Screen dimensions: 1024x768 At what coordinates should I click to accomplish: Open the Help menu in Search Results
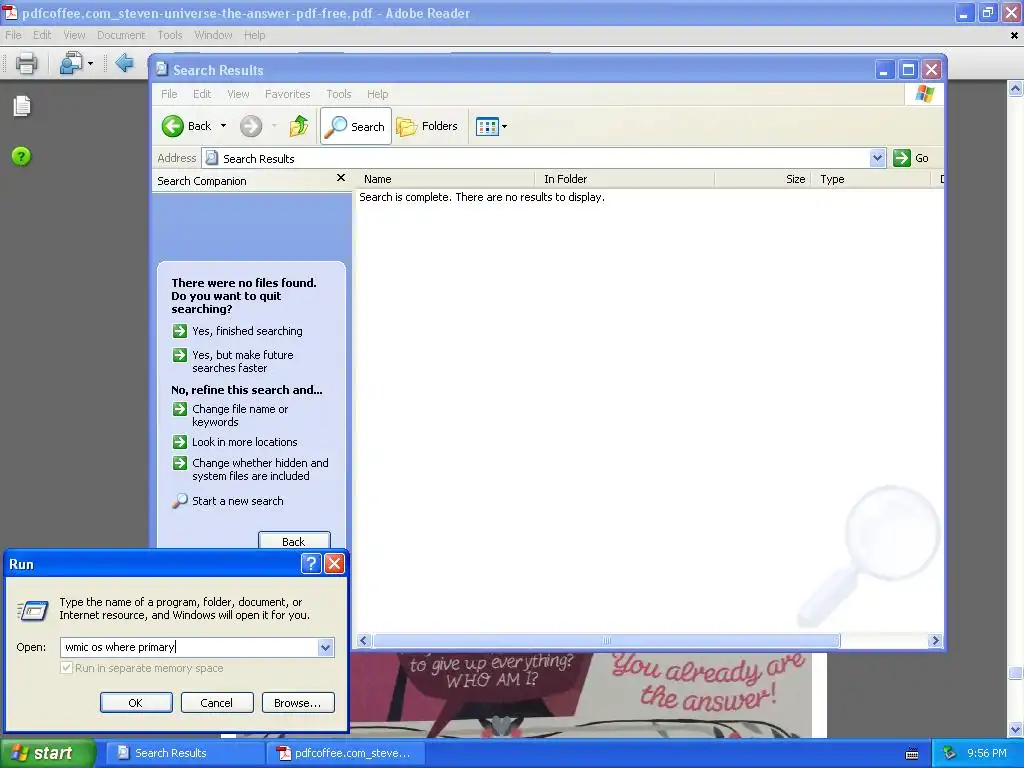tap(377, 94)
